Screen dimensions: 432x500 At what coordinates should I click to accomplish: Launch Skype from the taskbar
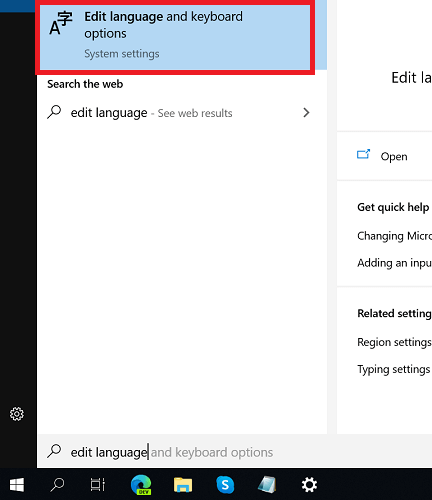[x=225, y=485]
